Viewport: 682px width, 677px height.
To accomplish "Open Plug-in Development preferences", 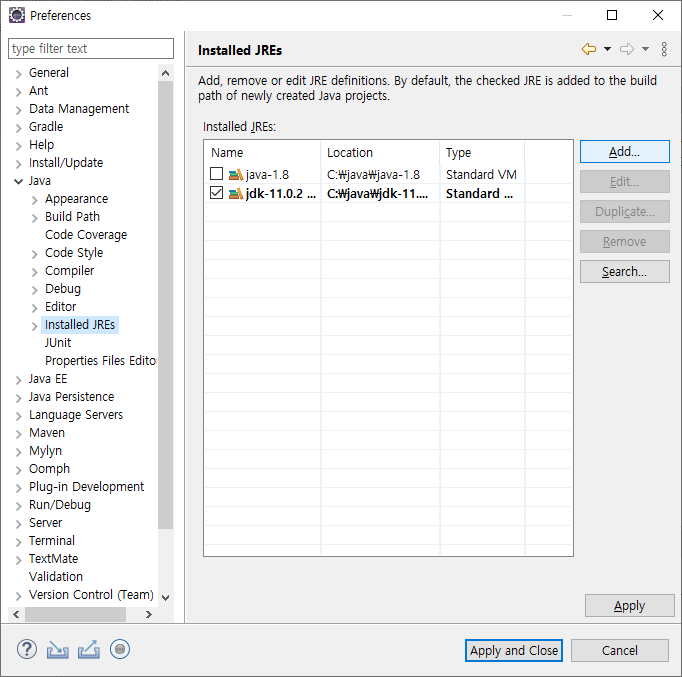I will pyautogui.click(x=86, y=487).
